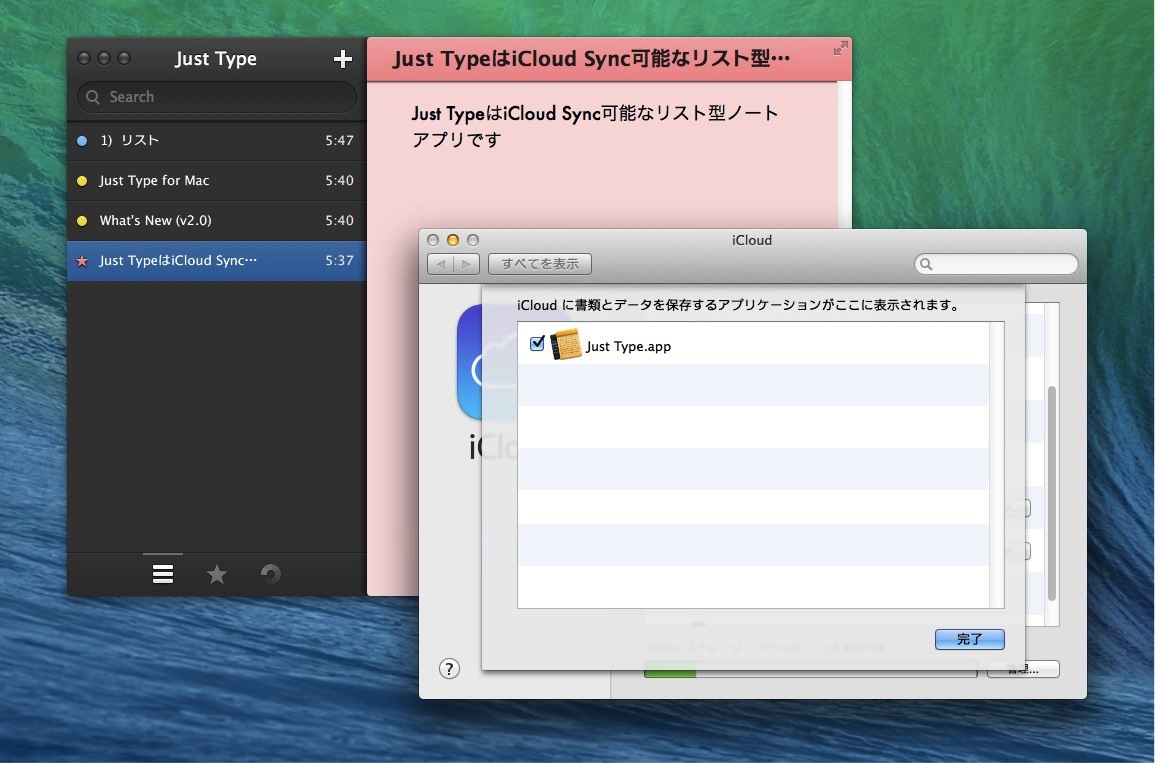Click the note body text in the pink editor

[594, 126]
